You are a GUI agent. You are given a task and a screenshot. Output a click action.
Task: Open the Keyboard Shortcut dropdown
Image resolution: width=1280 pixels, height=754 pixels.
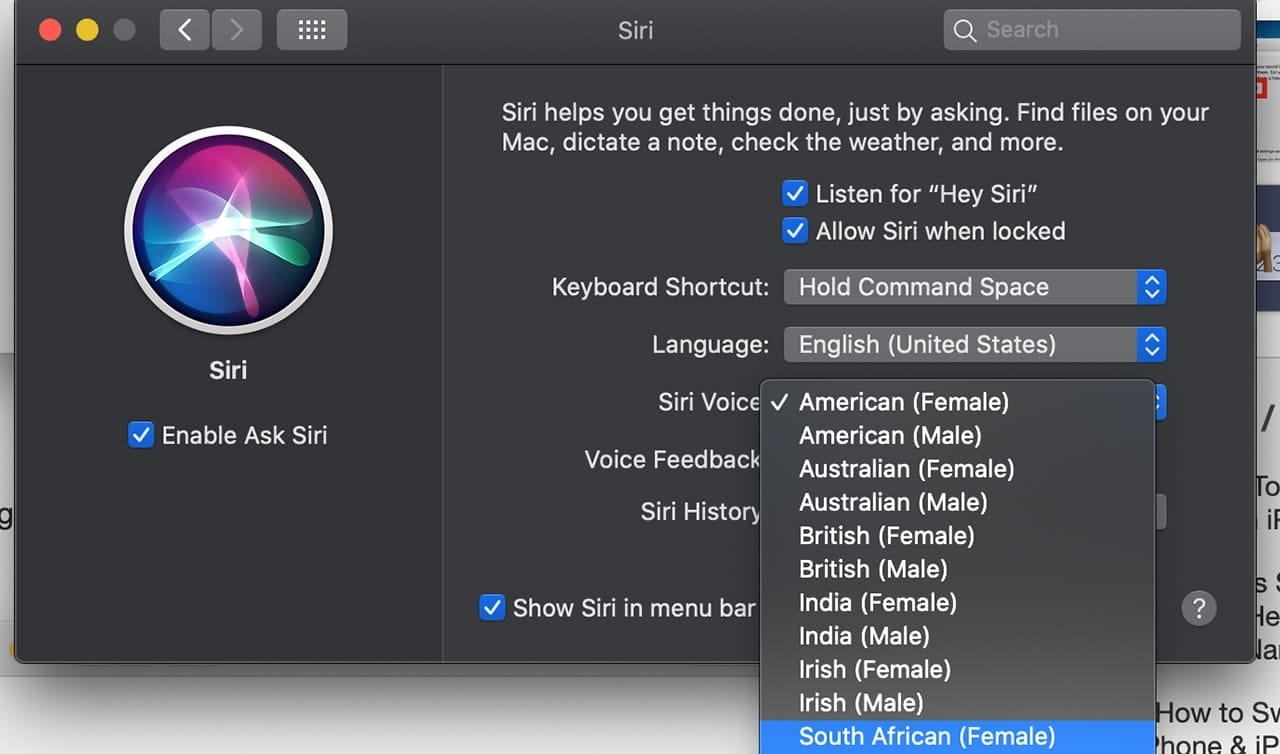(x=974, y=287)
